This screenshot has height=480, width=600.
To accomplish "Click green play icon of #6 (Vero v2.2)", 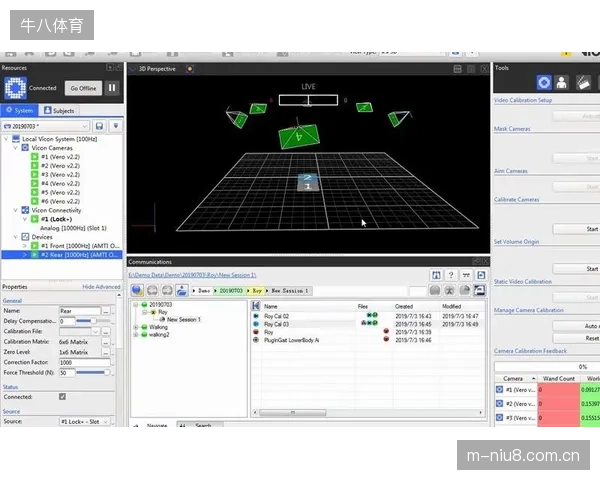I will pos(34,201).
